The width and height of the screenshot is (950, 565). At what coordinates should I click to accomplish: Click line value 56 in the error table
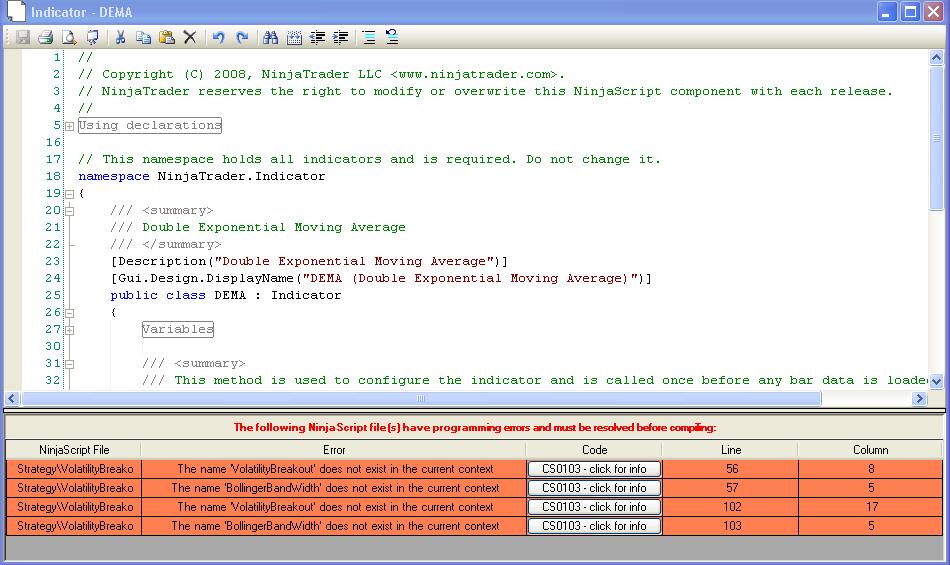(732, 469)
